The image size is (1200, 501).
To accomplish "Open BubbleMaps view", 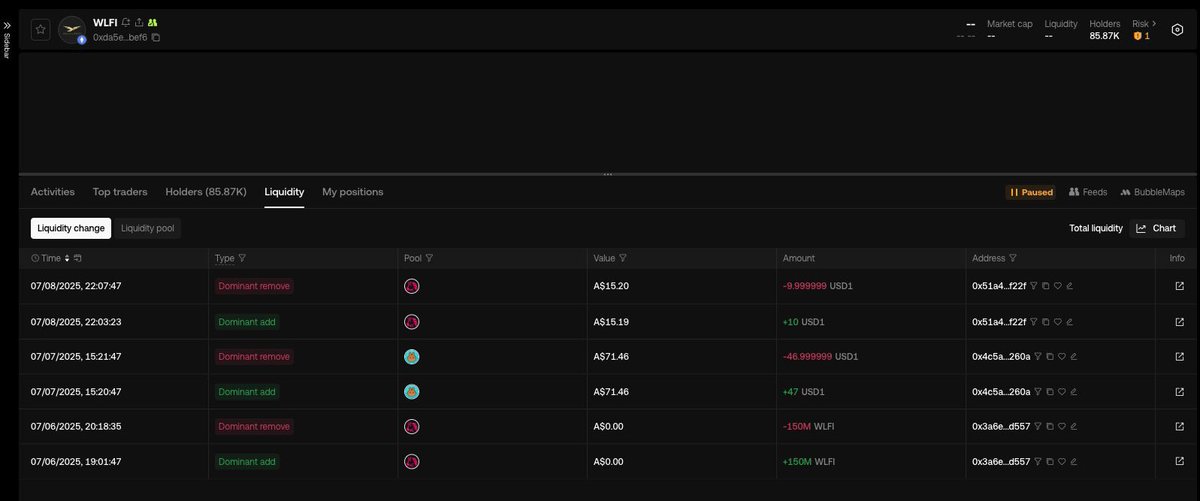I will [x=1152, y=192].
